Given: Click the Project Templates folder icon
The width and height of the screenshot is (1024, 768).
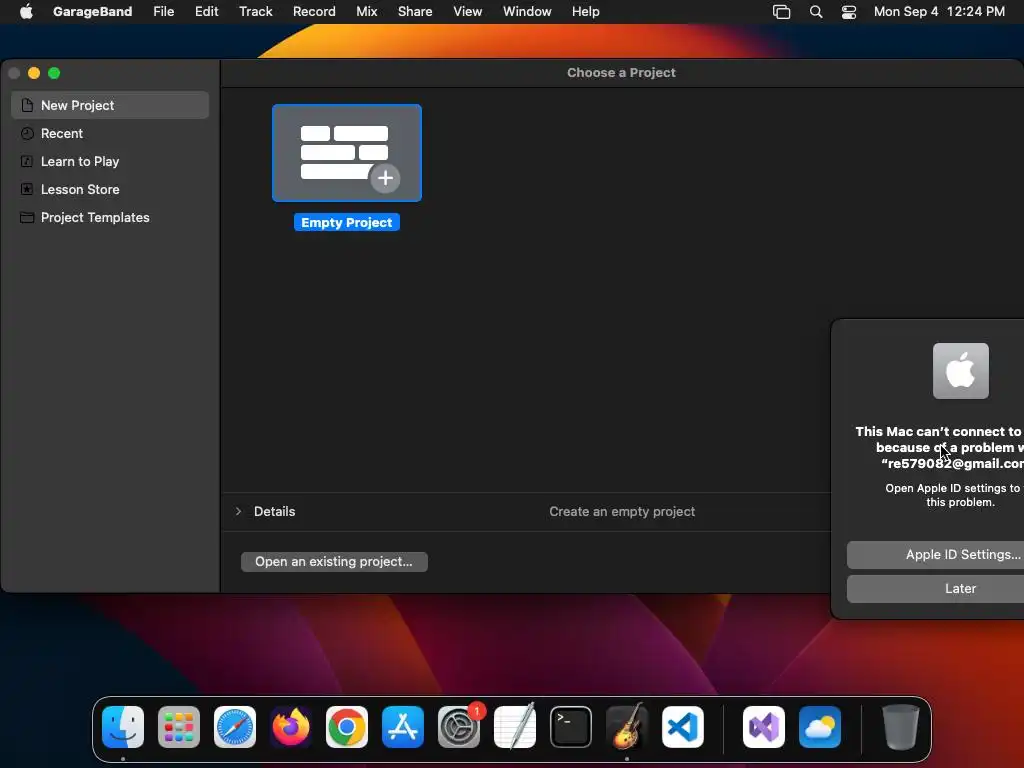Looking at the screenshot, I should point(27,217).
